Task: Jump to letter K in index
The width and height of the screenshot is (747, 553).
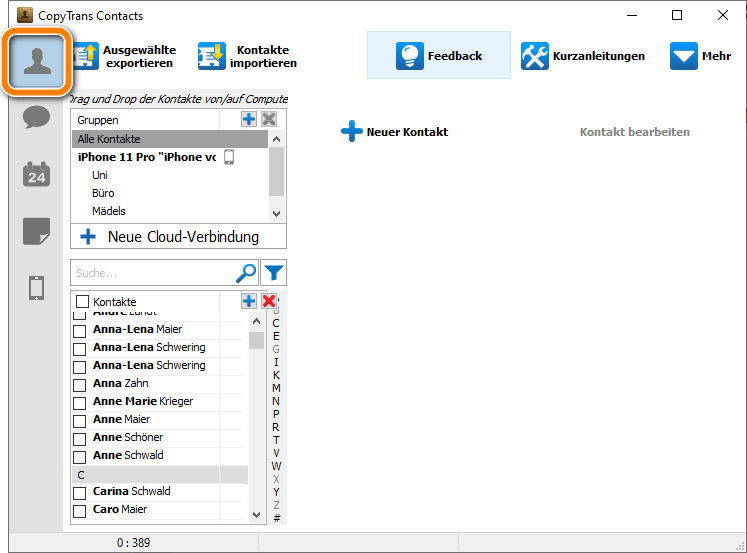Action: click(276, 375)
